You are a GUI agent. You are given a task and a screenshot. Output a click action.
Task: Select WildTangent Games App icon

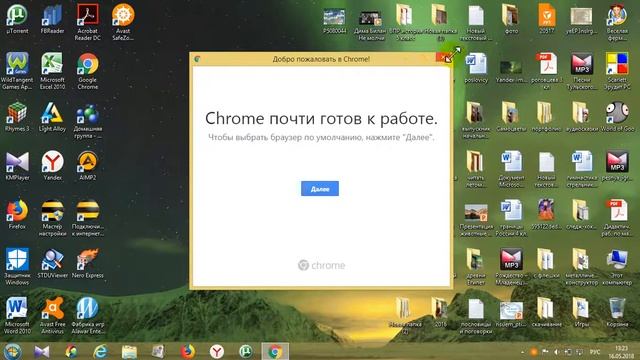pyautogui.click(x=17, y=71)
